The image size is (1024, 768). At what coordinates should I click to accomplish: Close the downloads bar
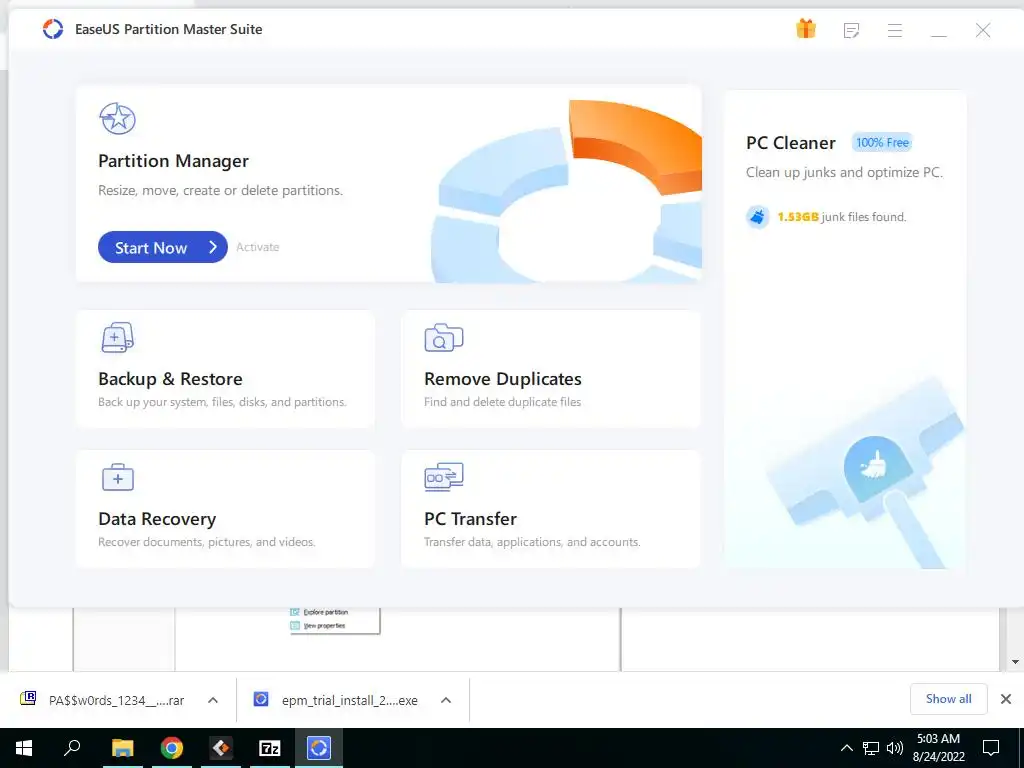pyautogui.click(x=1006, y=699)
